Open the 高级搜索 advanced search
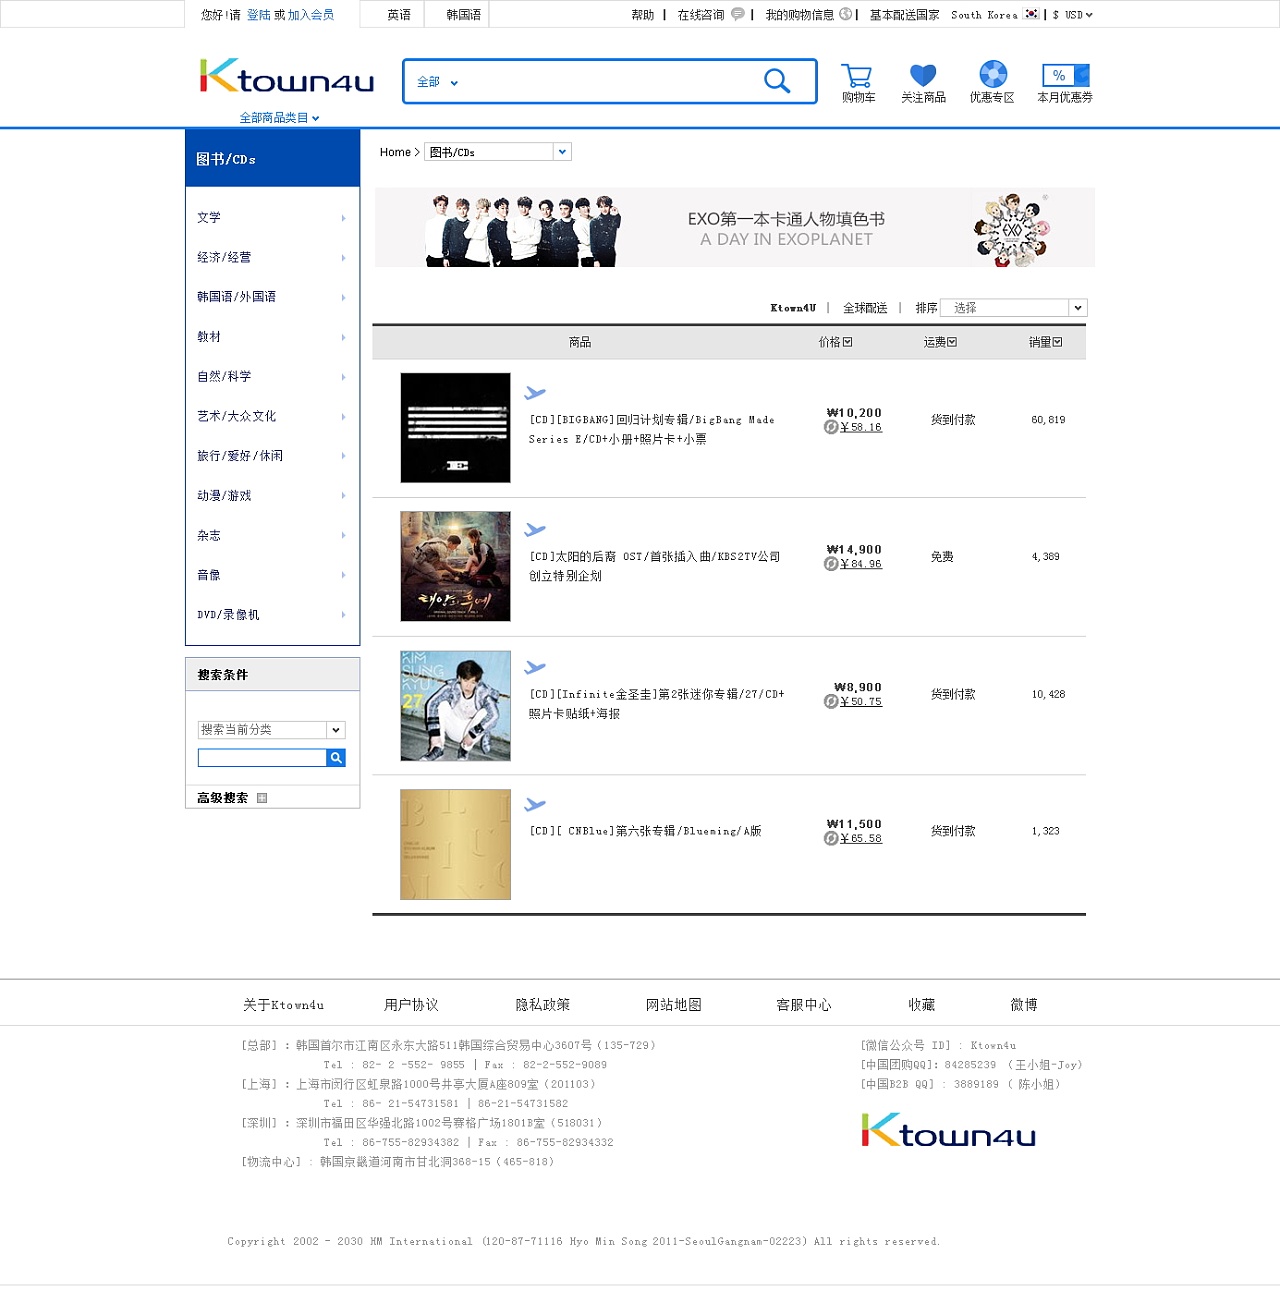 click(221, 797)
